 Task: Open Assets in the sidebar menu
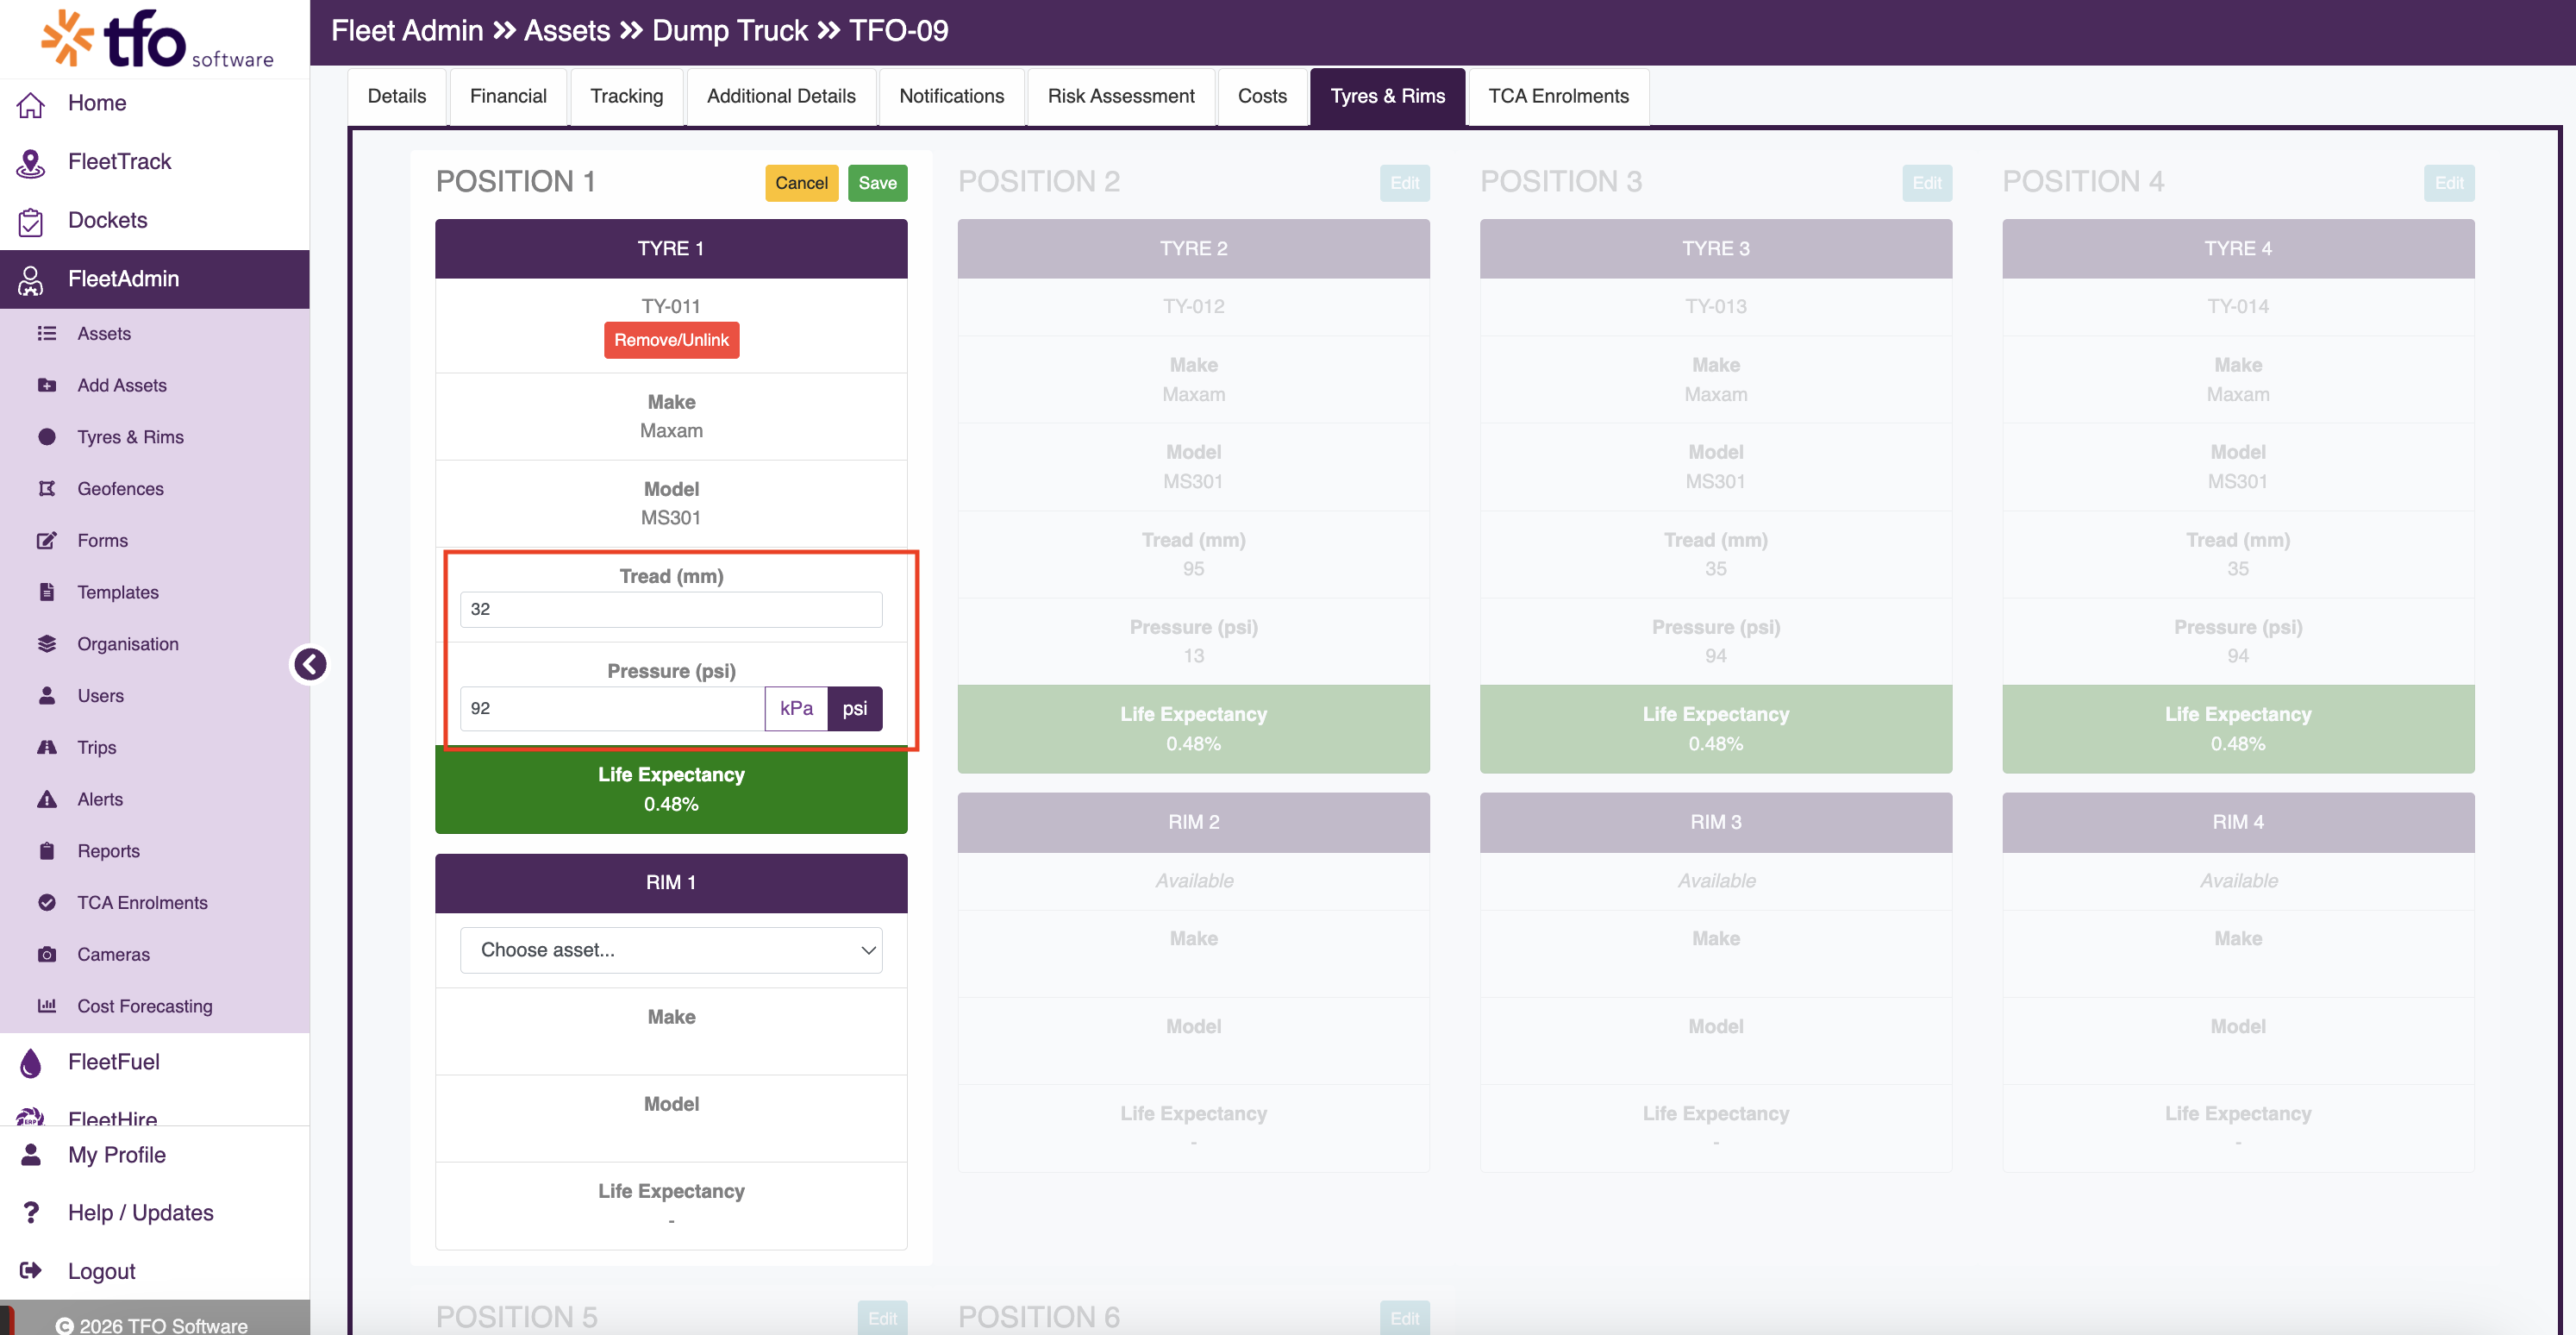click(x=104, y=334)
